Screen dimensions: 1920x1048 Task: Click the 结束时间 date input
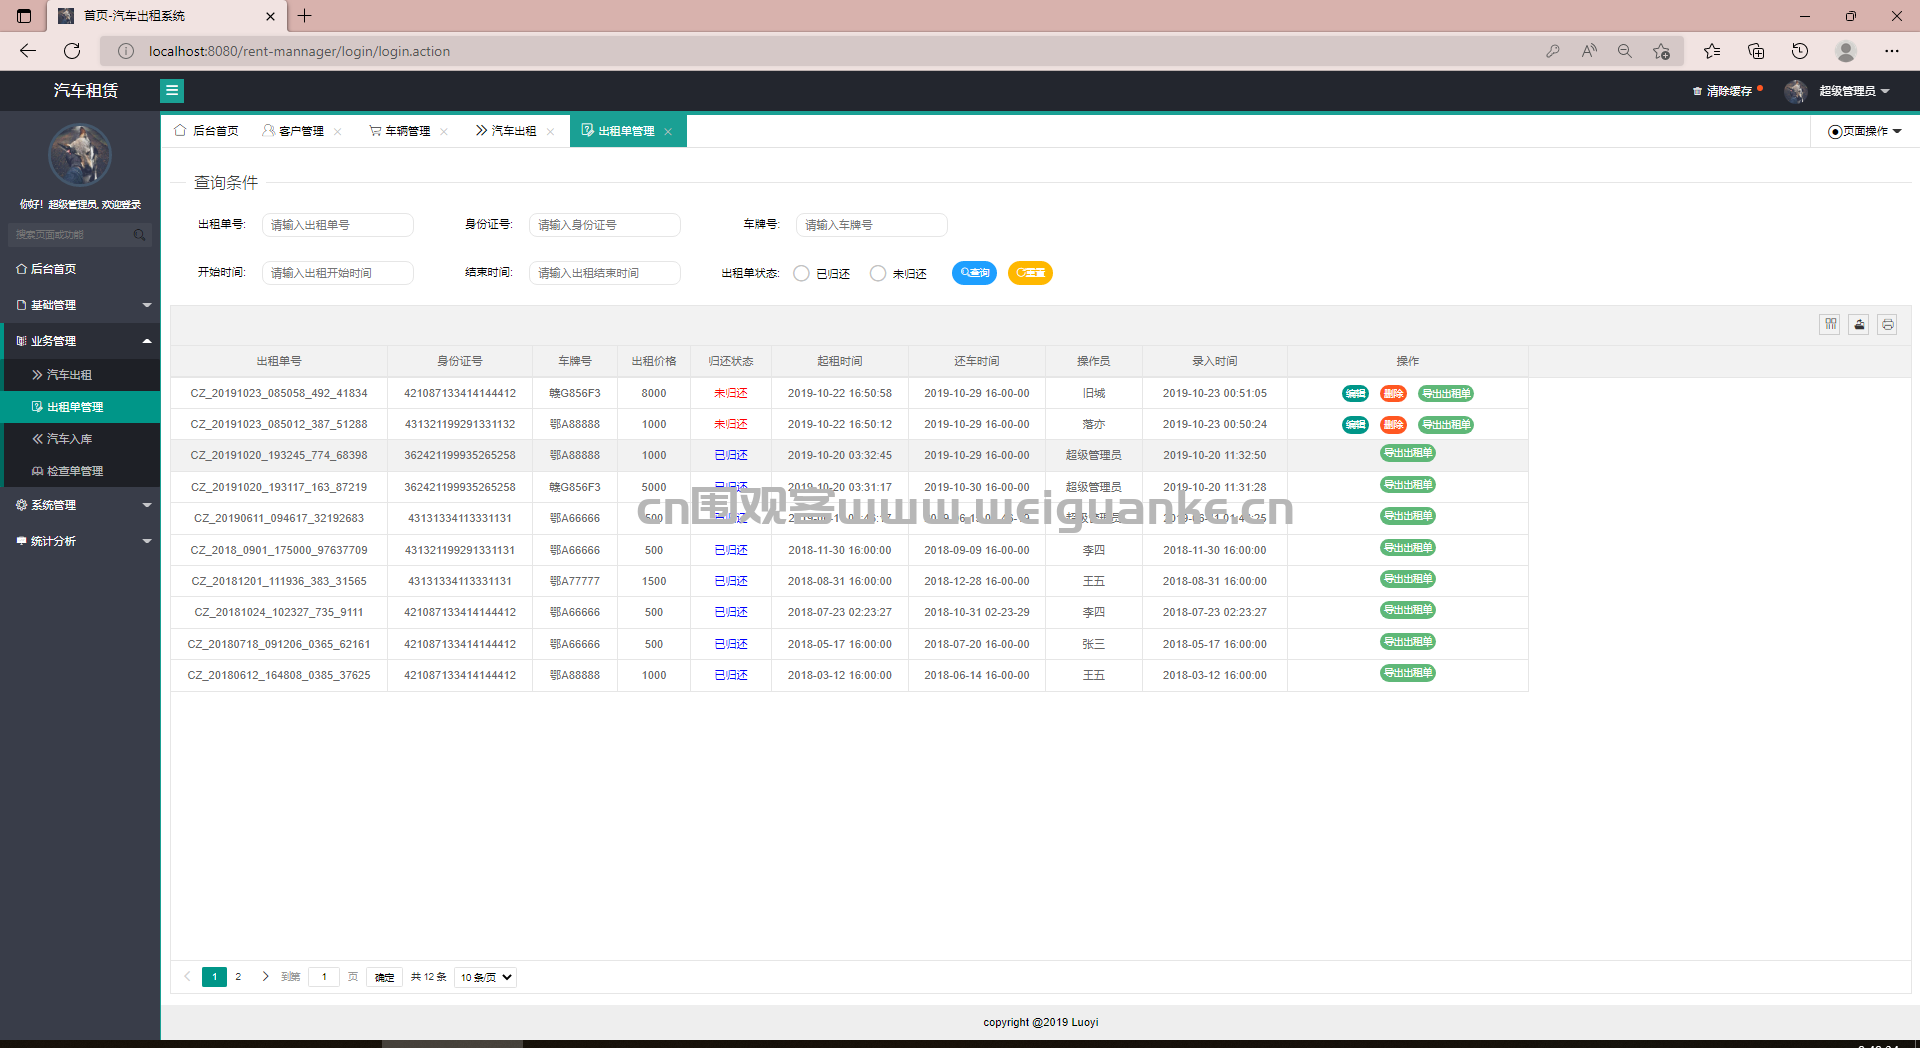605,273
